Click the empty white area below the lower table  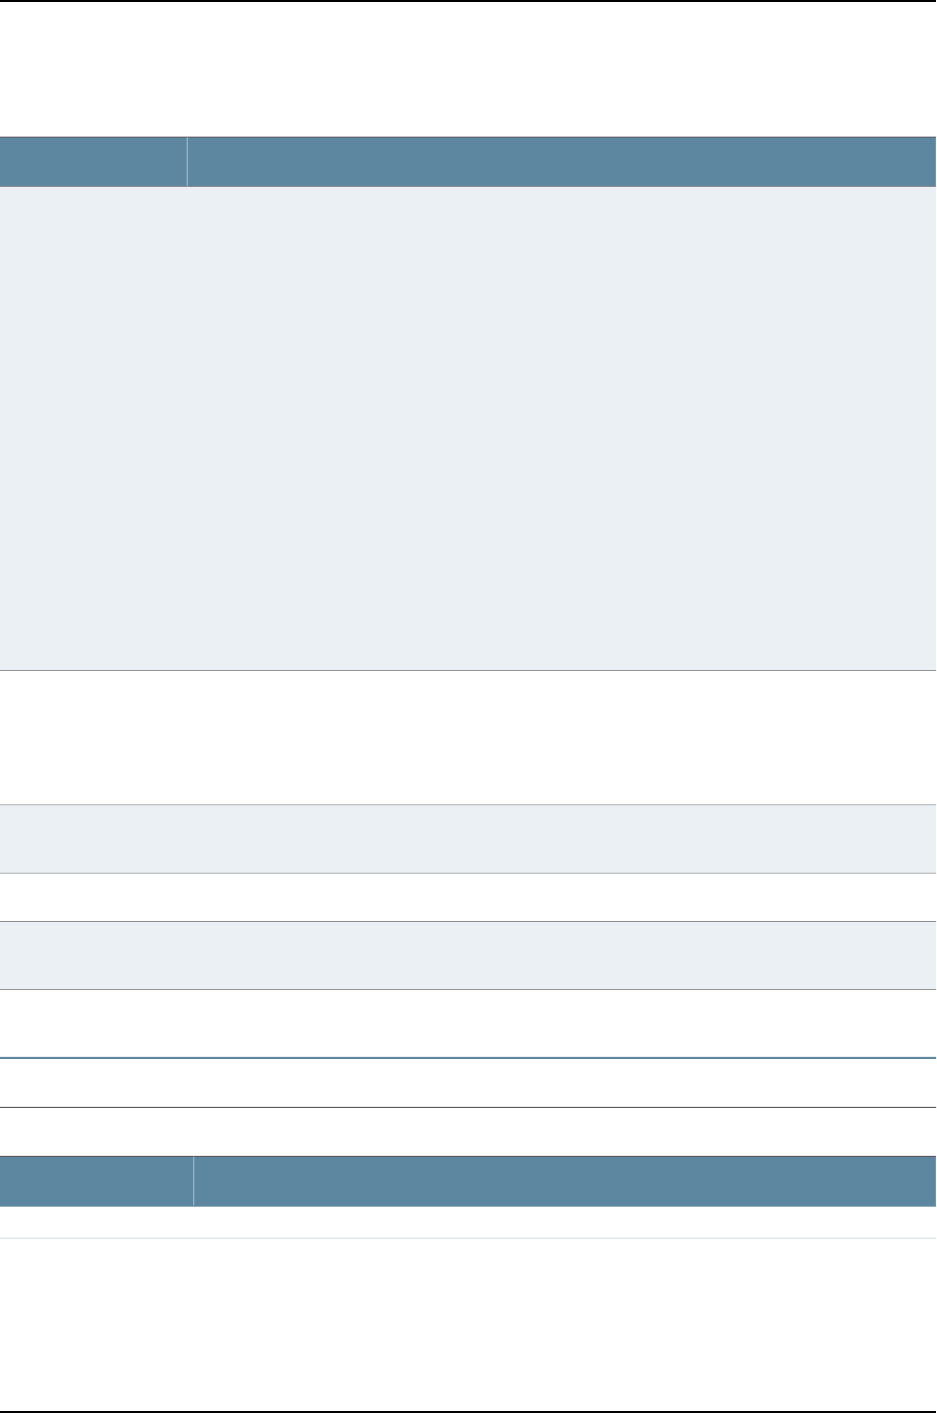[x=468, y=1324]
